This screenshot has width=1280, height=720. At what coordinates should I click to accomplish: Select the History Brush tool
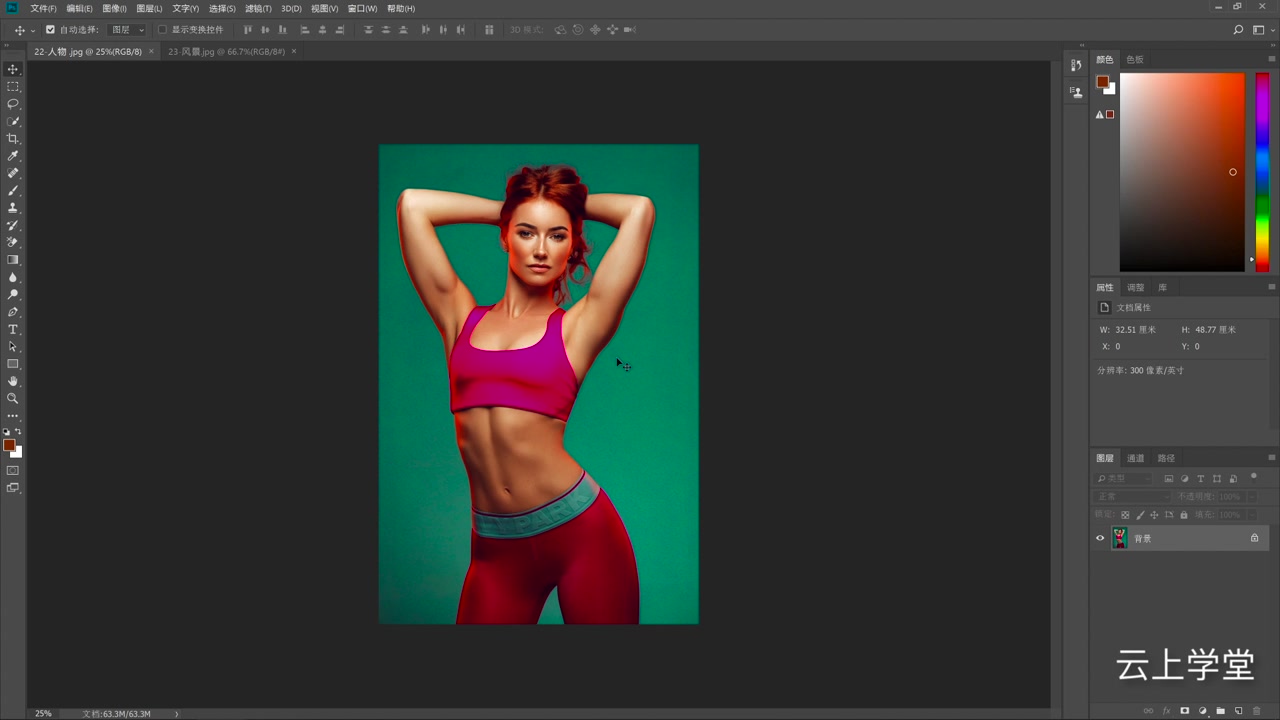13,225
